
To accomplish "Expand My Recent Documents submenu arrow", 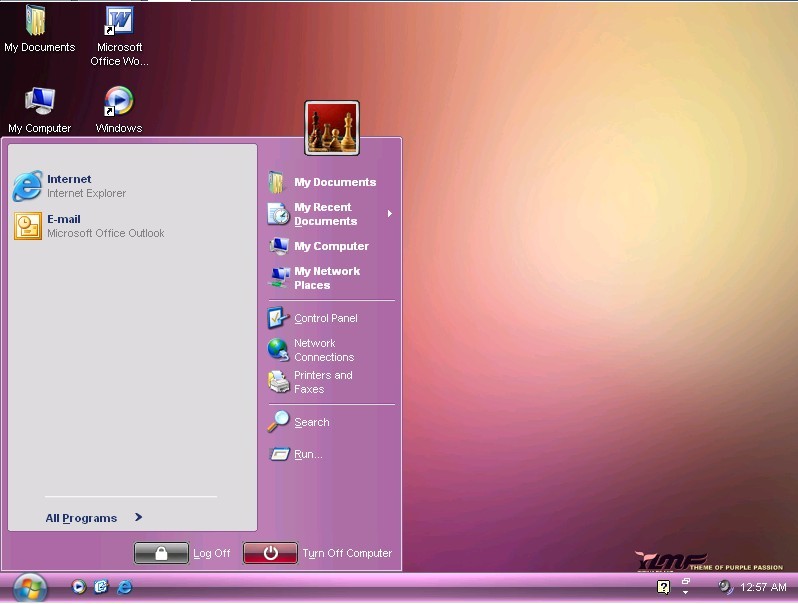I will tap(389, 214).
